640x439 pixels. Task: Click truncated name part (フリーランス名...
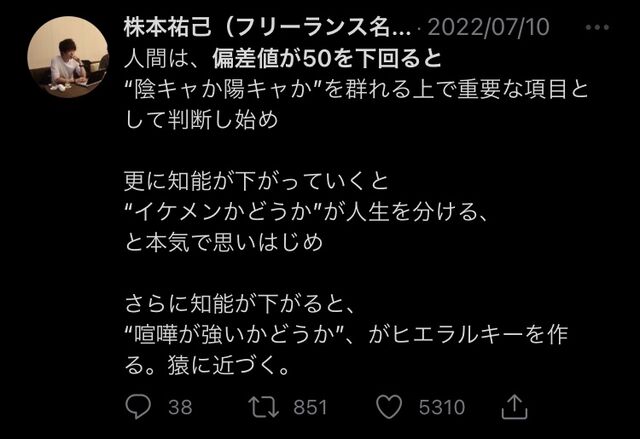317,28
